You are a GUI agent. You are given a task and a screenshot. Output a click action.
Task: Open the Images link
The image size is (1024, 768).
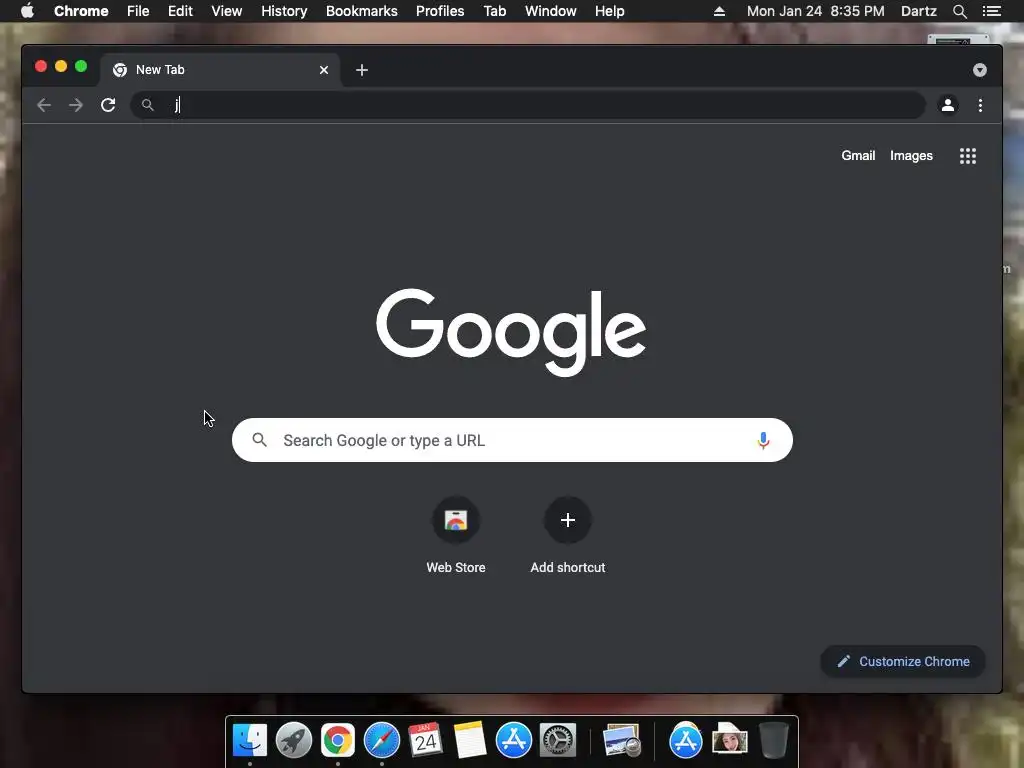click(911, 155)
